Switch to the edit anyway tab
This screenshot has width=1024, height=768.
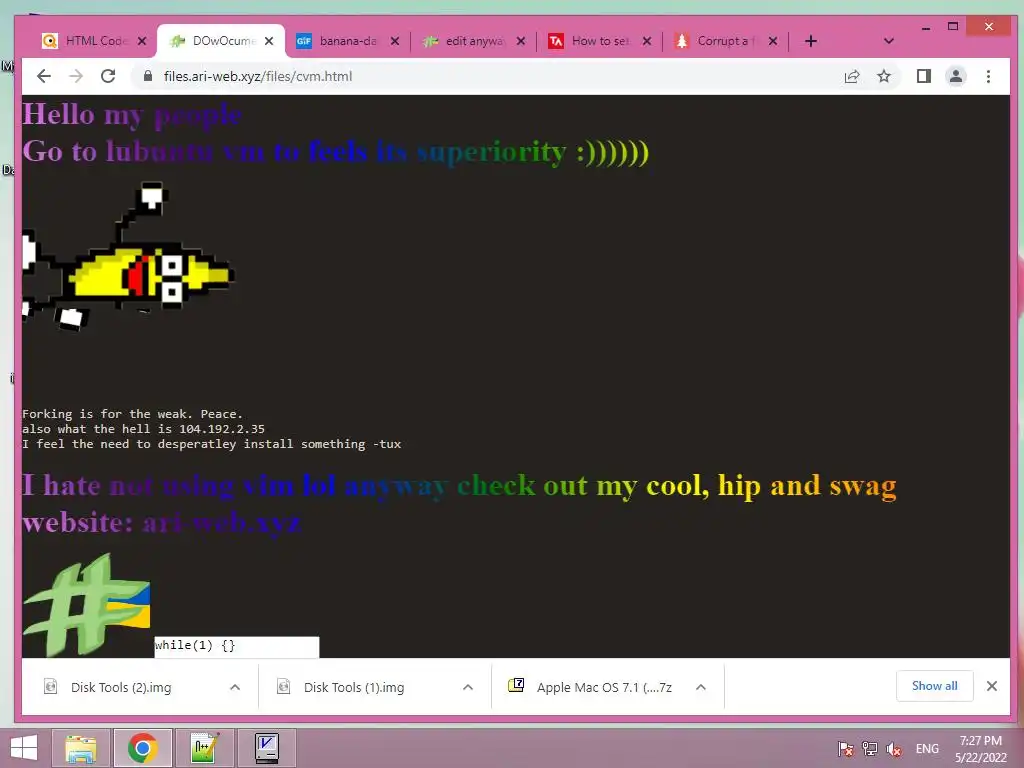coord(473,41)
